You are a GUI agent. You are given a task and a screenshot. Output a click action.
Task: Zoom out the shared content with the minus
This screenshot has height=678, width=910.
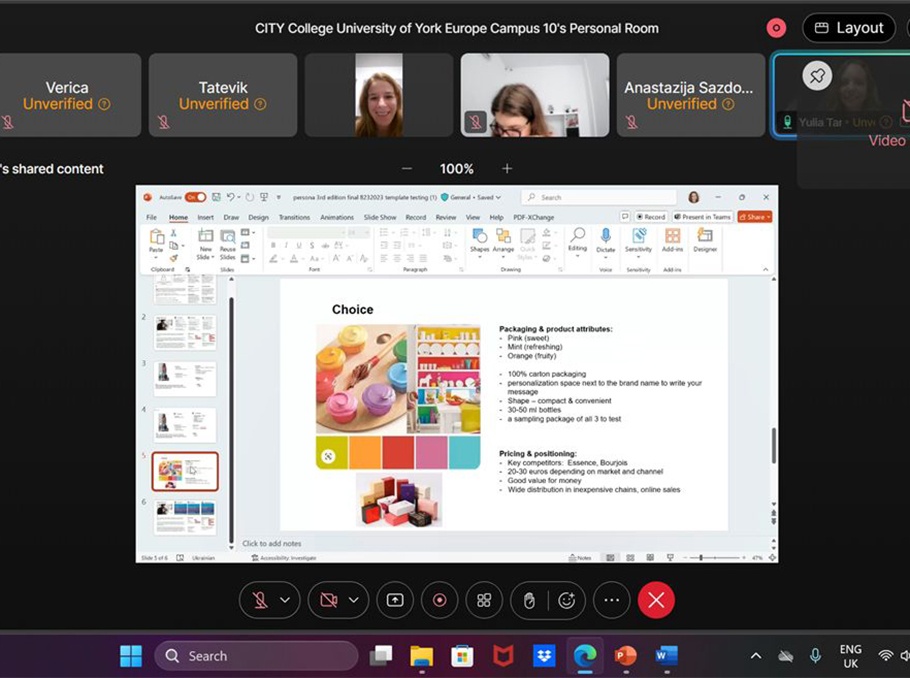(407, 168)
